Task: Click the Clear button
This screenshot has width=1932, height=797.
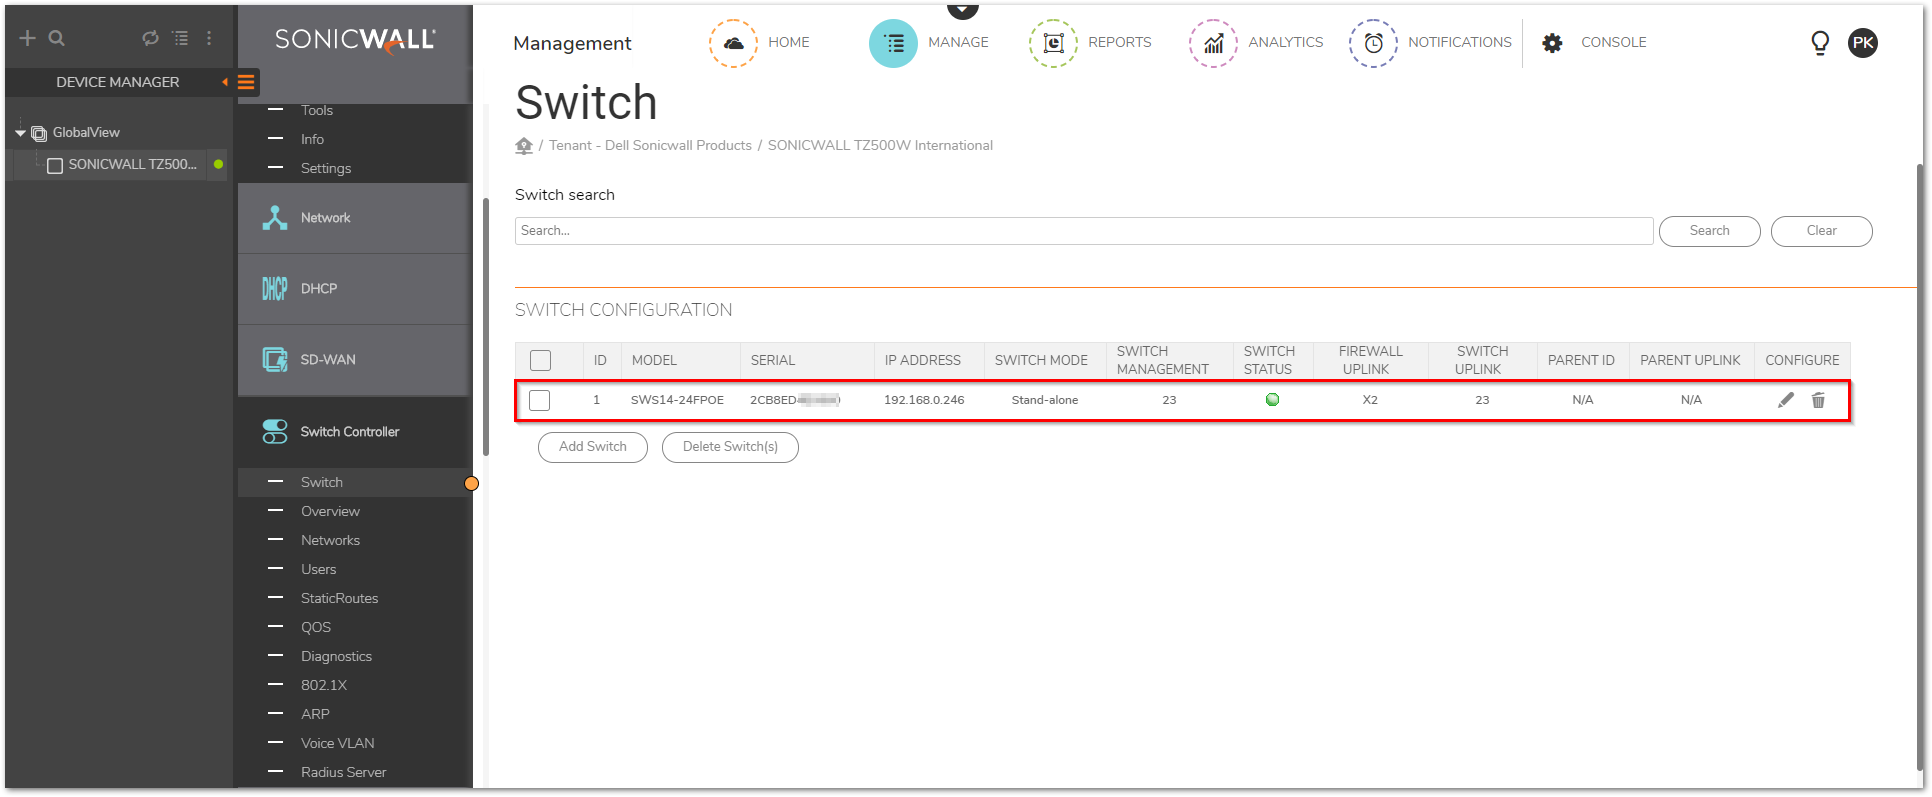Action: click(x=1821, y=231)
